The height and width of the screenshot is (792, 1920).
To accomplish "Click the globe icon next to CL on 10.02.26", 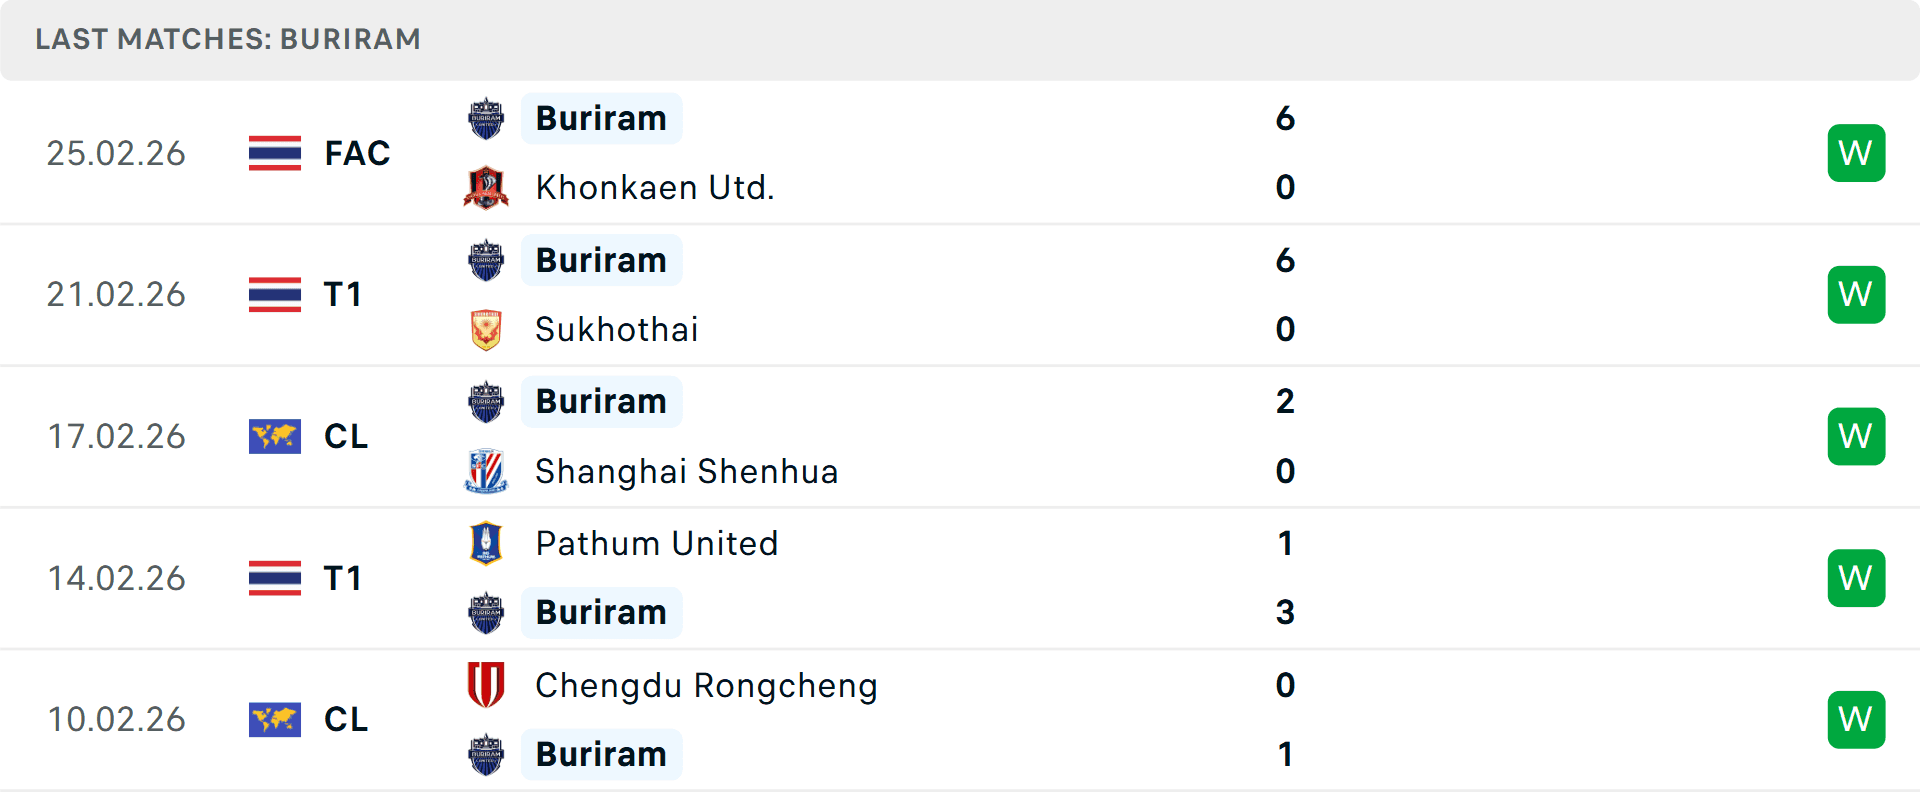I will pyautogui.click(x=274, y=719).
